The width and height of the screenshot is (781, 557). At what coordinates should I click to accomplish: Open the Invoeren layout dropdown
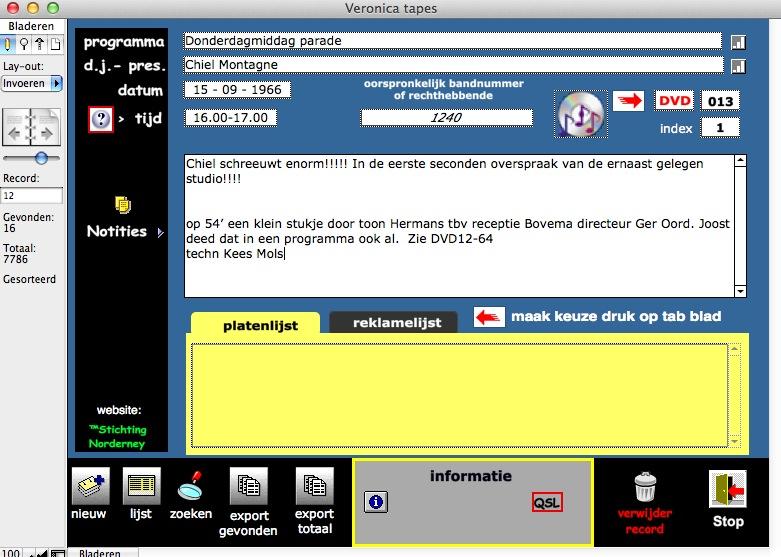31,84
